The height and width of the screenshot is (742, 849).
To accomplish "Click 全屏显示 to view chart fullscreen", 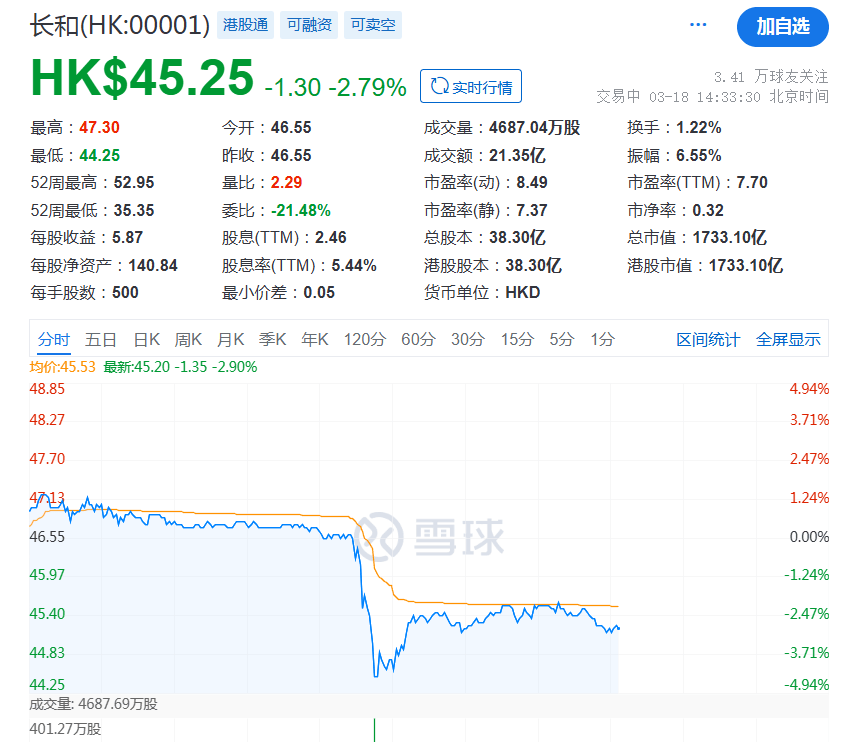I will (x=788, y=339).
